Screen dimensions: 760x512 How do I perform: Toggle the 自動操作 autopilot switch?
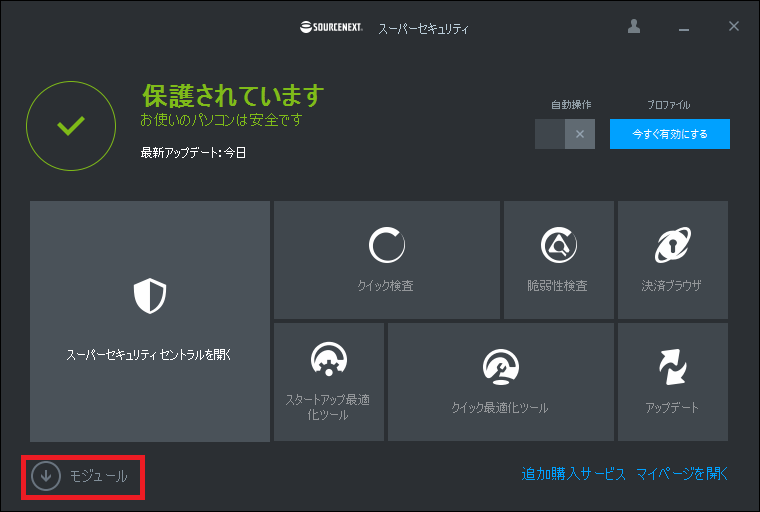[x=565, y=134]
